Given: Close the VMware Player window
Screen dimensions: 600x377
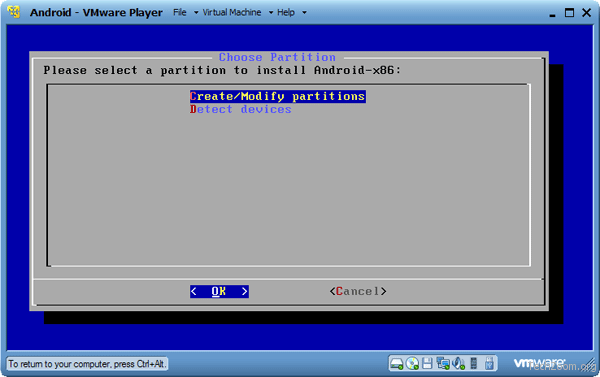Looking at the screenshot, I should 587,13.
